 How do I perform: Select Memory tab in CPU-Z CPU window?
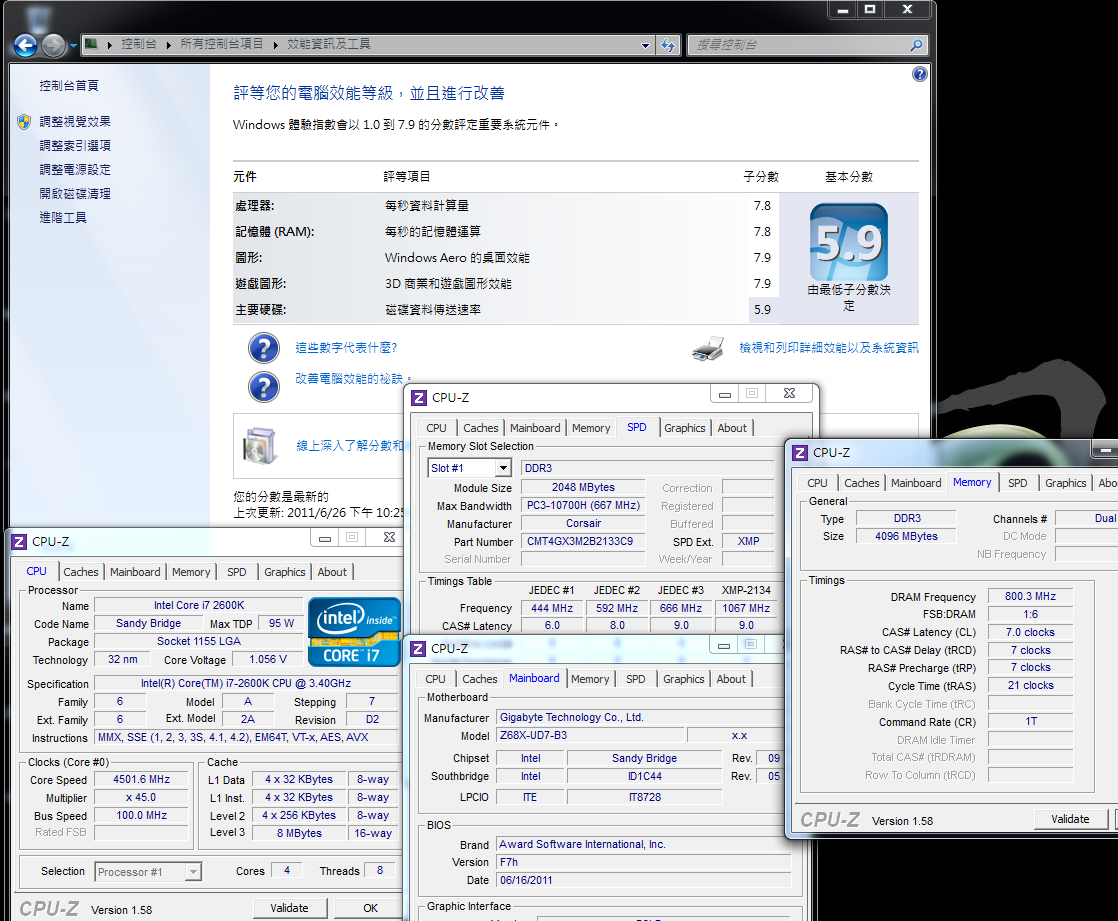pos(191,572)
